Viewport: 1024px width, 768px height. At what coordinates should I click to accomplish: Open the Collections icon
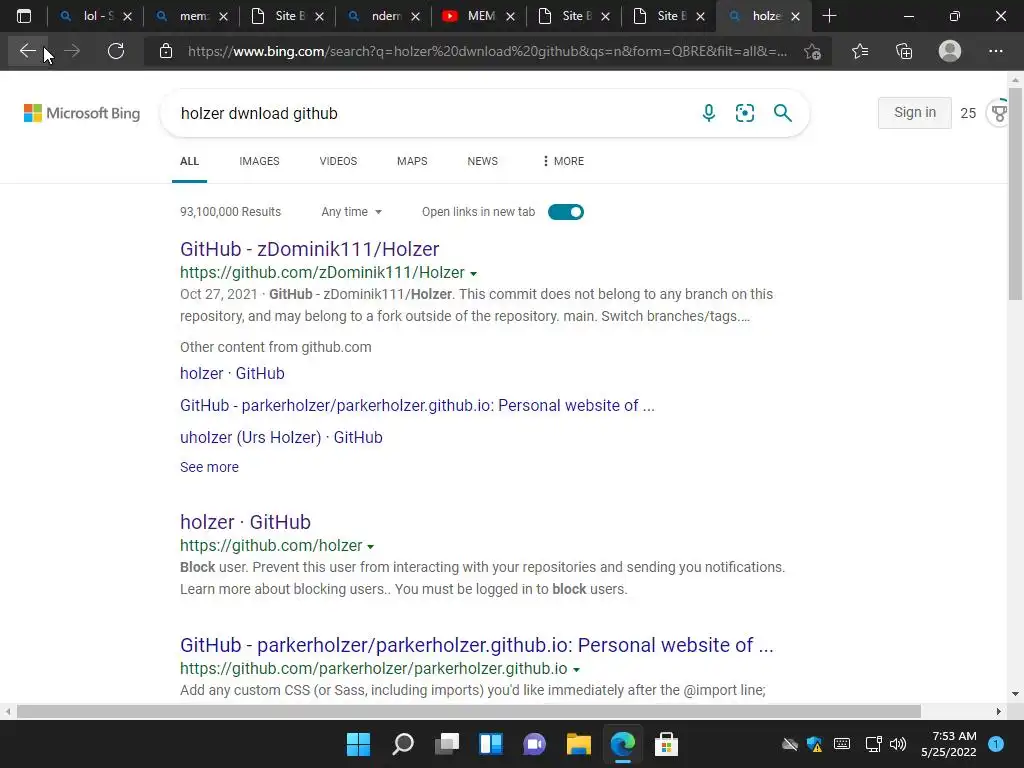tap(904, 51)
